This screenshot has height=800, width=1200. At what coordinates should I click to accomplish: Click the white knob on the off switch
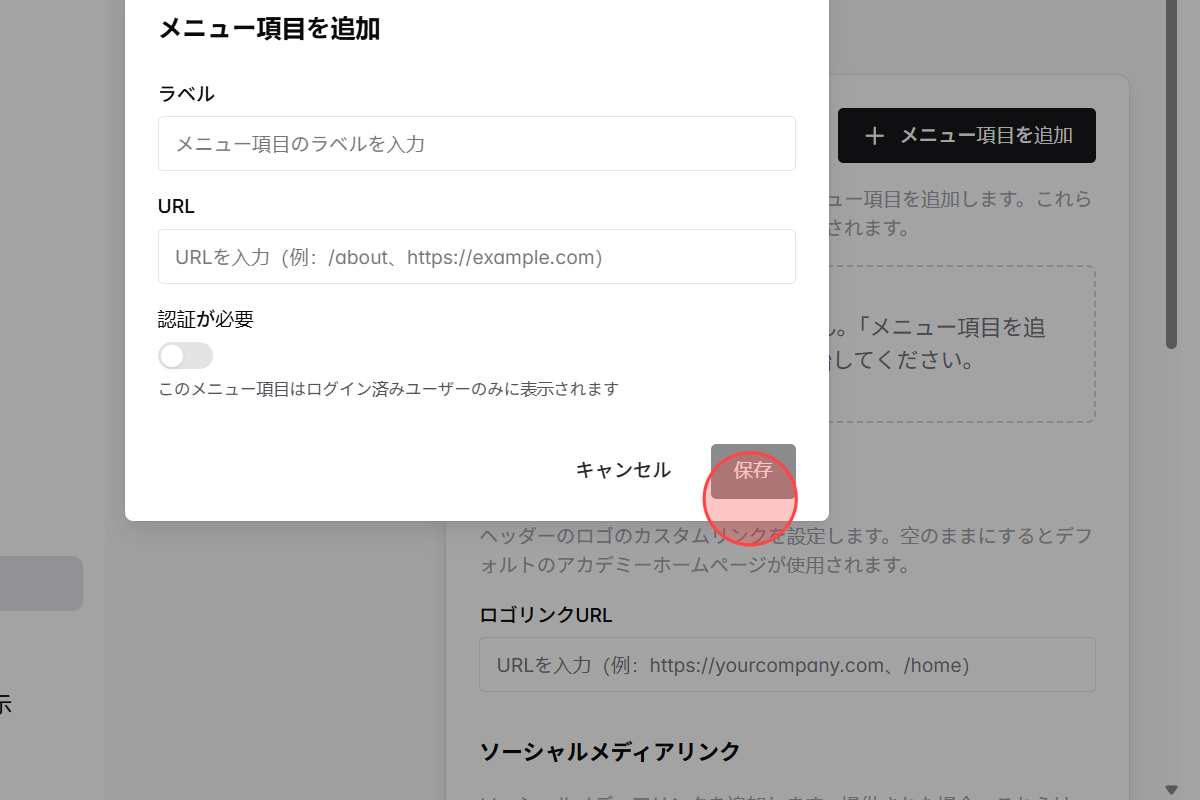(x=174, y=355)
